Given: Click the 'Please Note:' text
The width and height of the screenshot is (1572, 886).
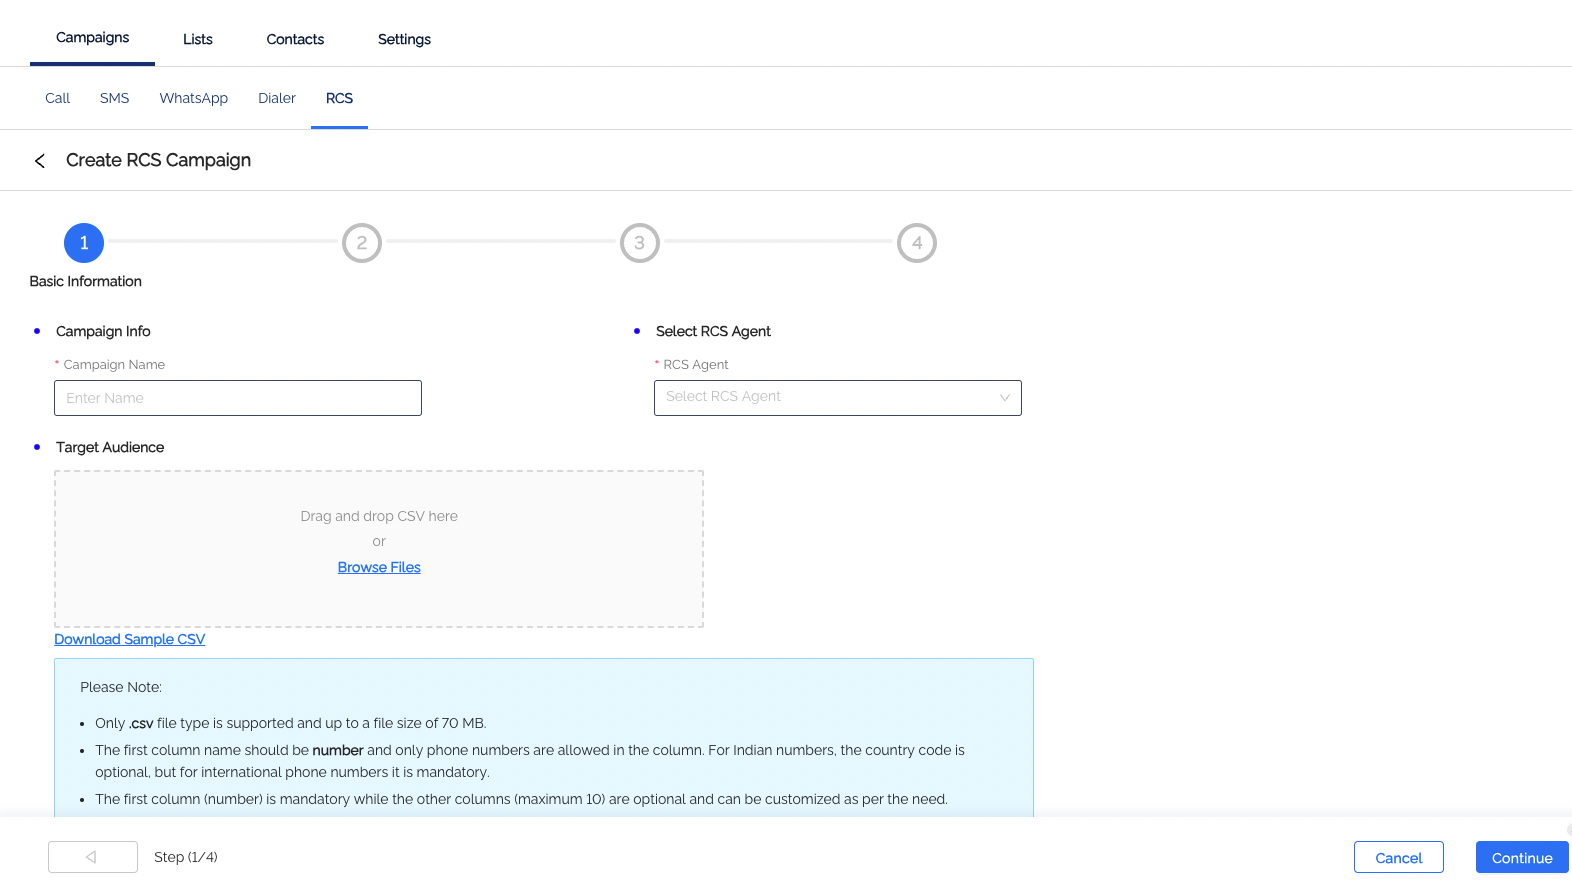Looking at the screenshot, I should coord(121,687).
